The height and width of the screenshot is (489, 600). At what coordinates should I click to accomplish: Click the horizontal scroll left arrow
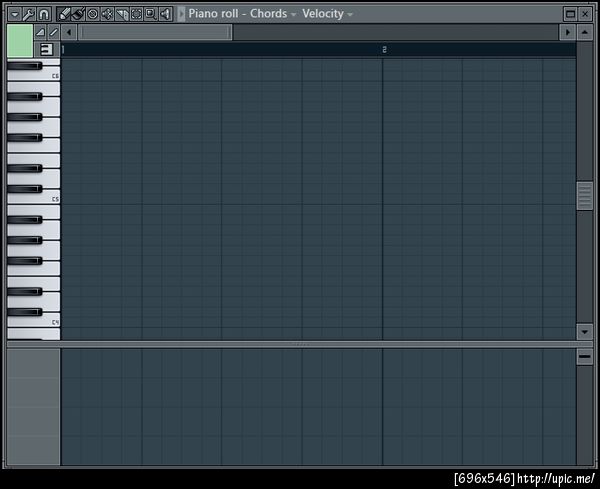(x=69, y=33)
